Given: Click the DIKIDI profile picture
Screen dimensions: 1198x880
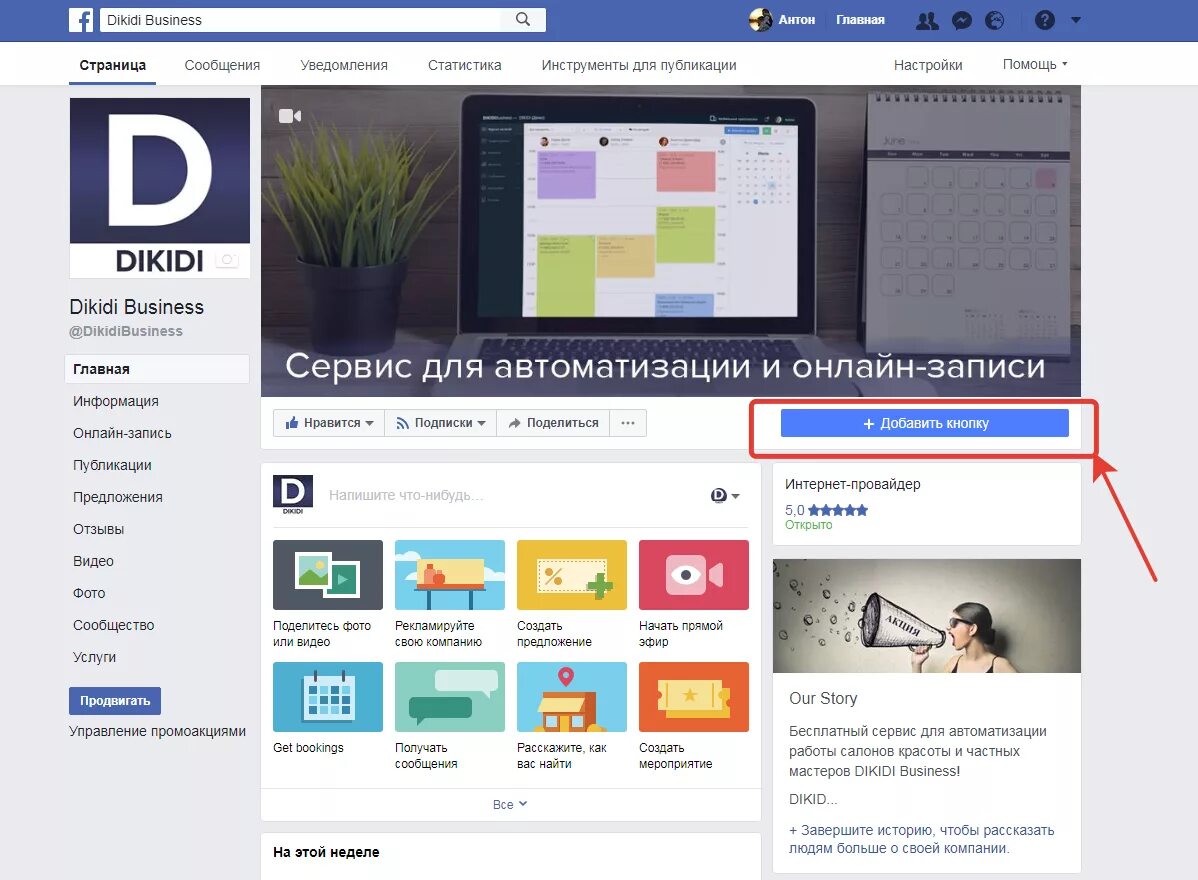Looking at the screenshot, I should pos(160,187).
